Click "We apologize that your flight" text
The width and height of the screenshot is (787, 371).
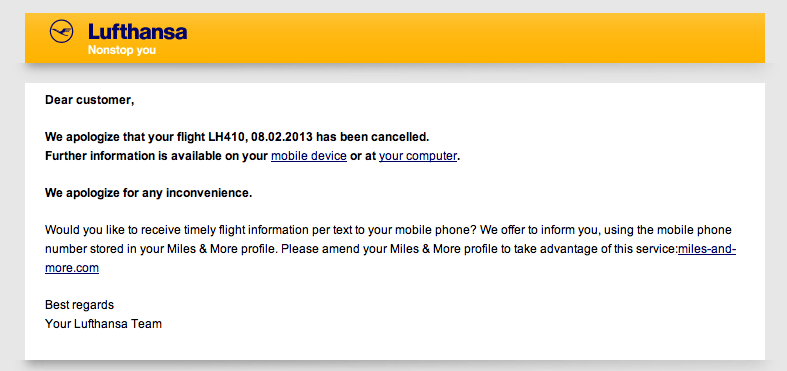tap(124, 137)
